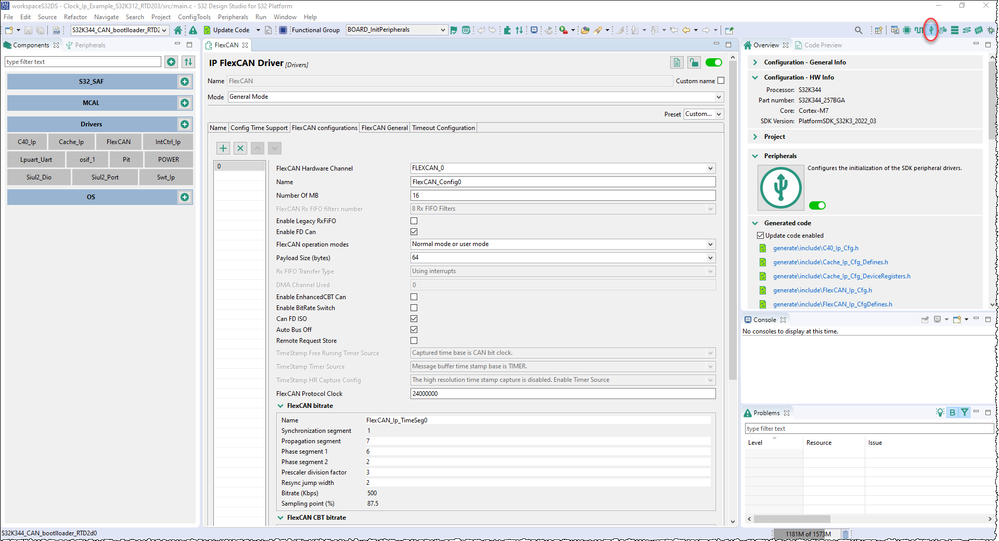Uncheck Enable FD Can checkbox
The height and width of the screenshot is (541, 999).
[x=414, y=232]
